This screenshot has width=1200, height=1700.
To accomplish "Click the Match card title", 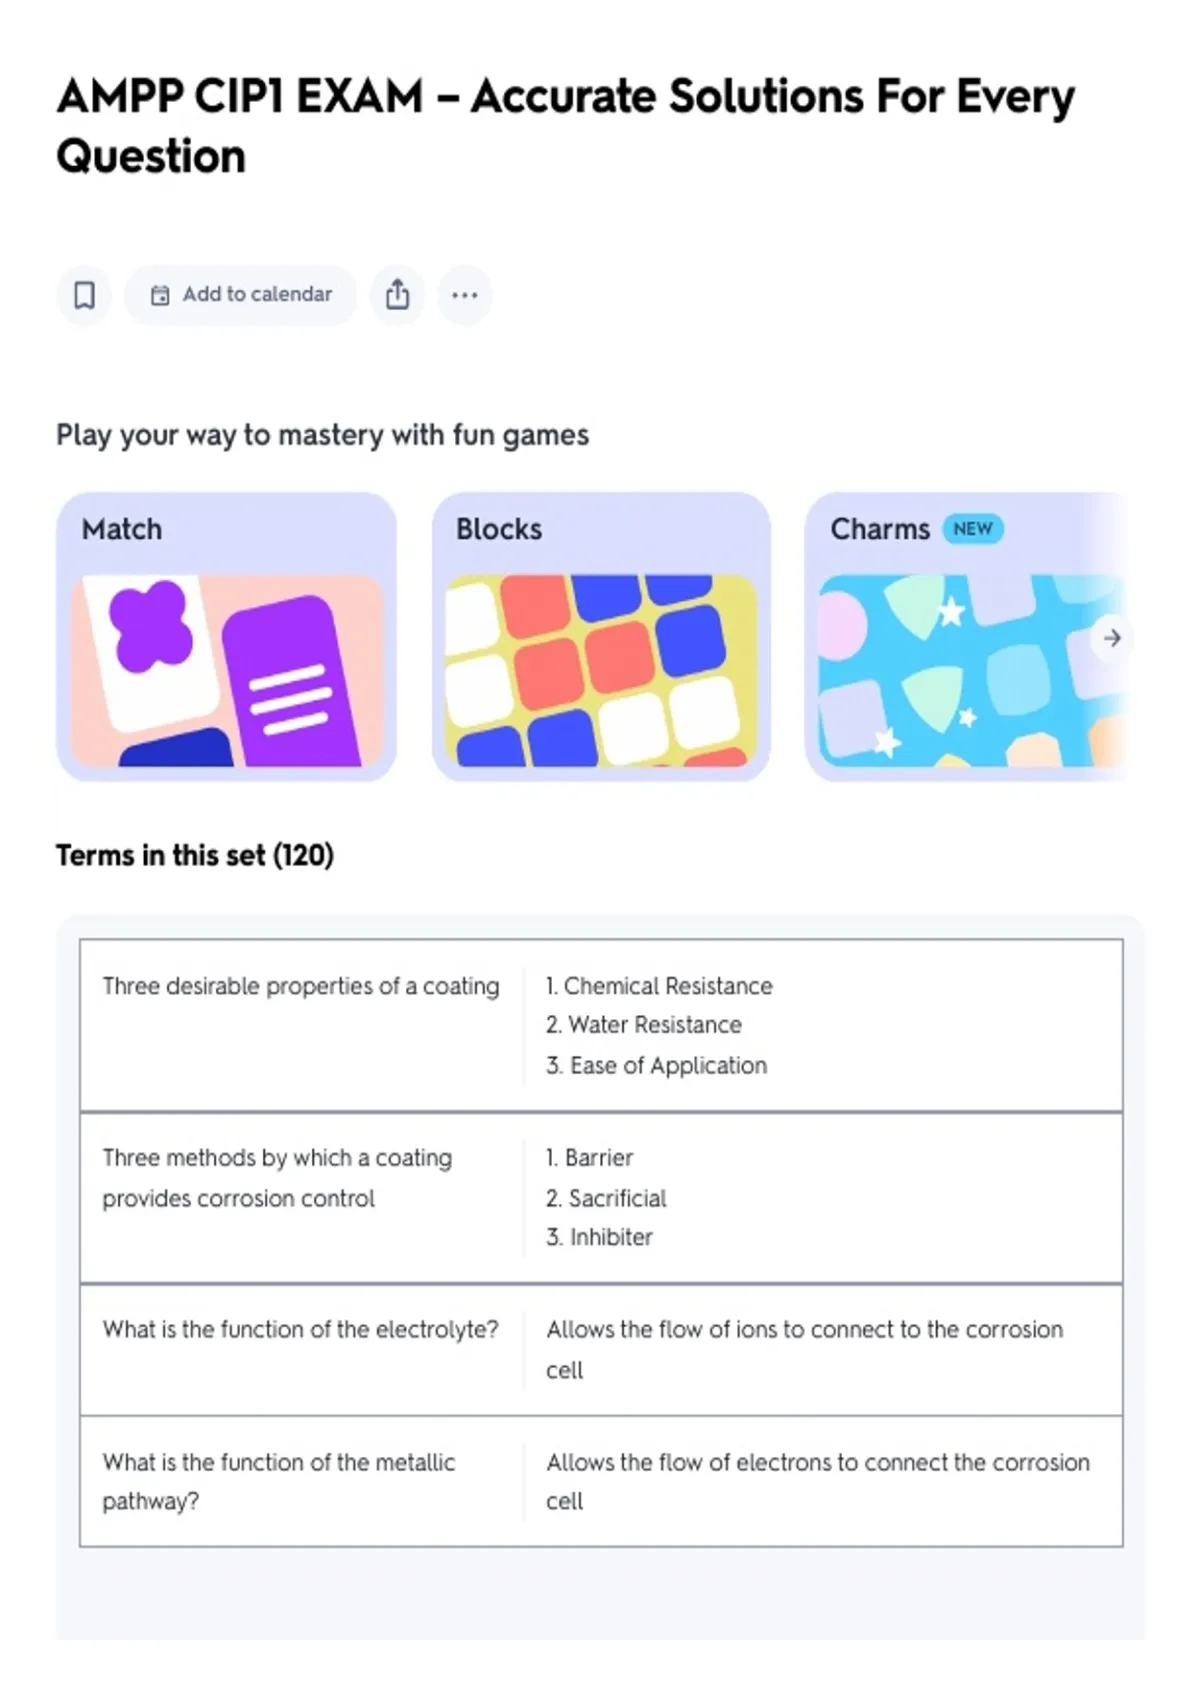I will [122, 529].
